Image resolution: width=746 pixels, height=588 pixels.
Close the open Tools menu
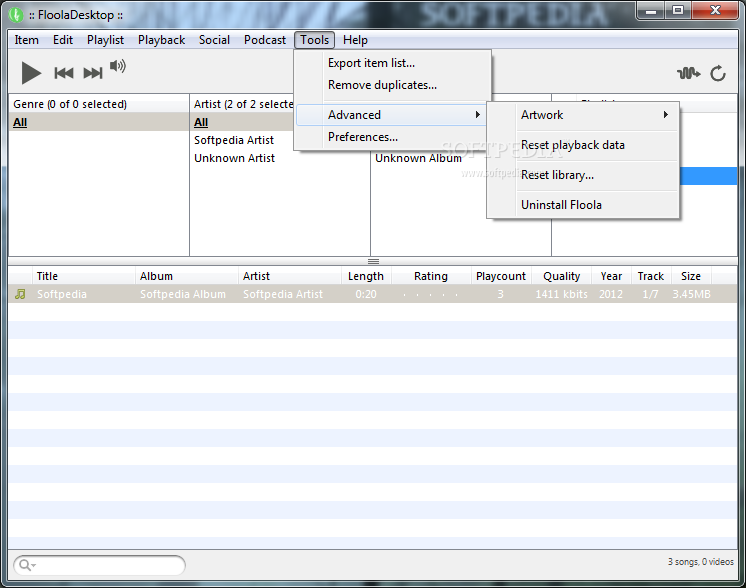pyautogui.click(x=314, y=40)
